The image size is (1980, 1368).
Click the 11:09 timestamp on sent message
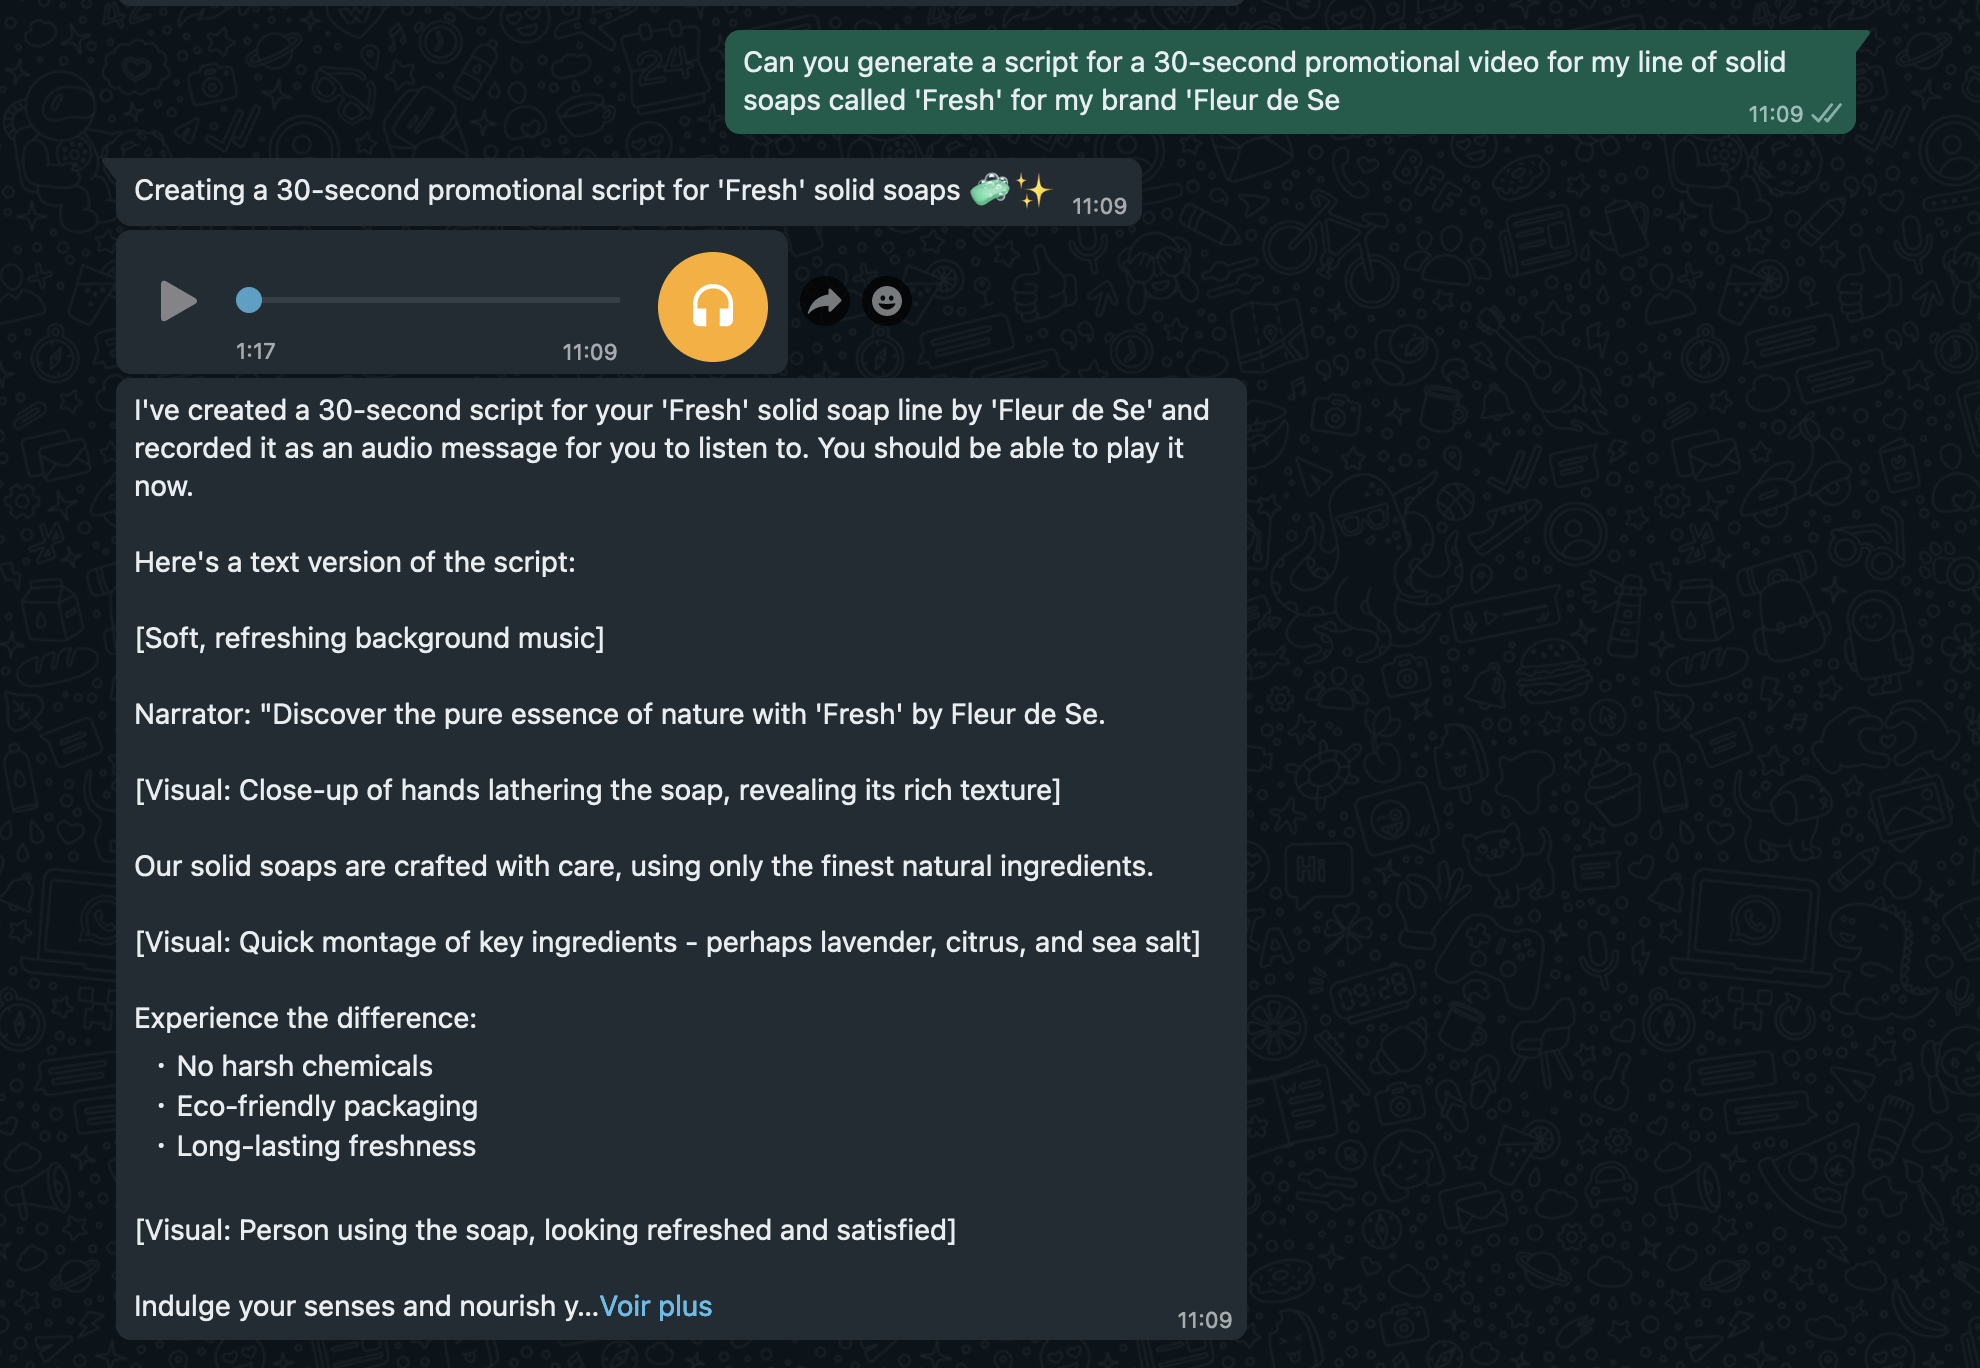(1775, 114)
